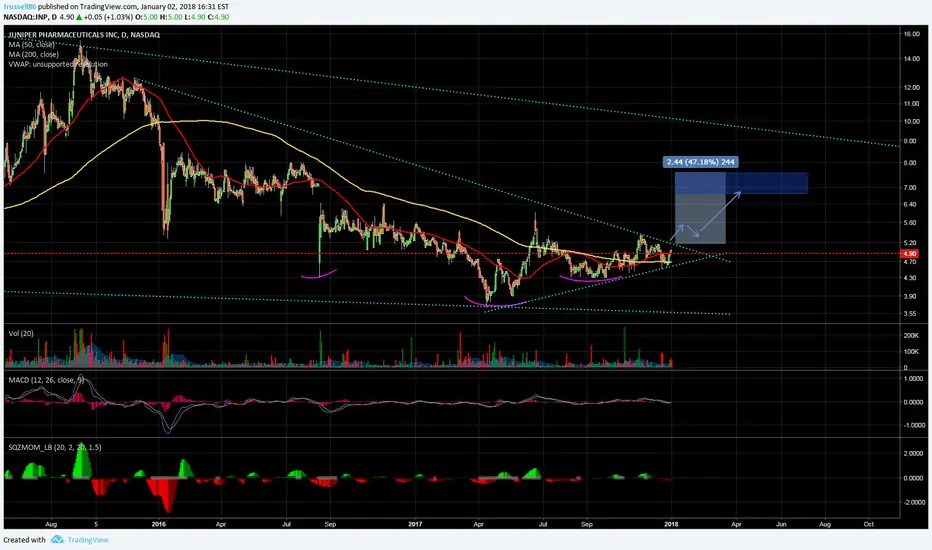Click the NASDAQ:JNP ticker text in header
This screenshot has width=932, height=550.
(26, 17)
